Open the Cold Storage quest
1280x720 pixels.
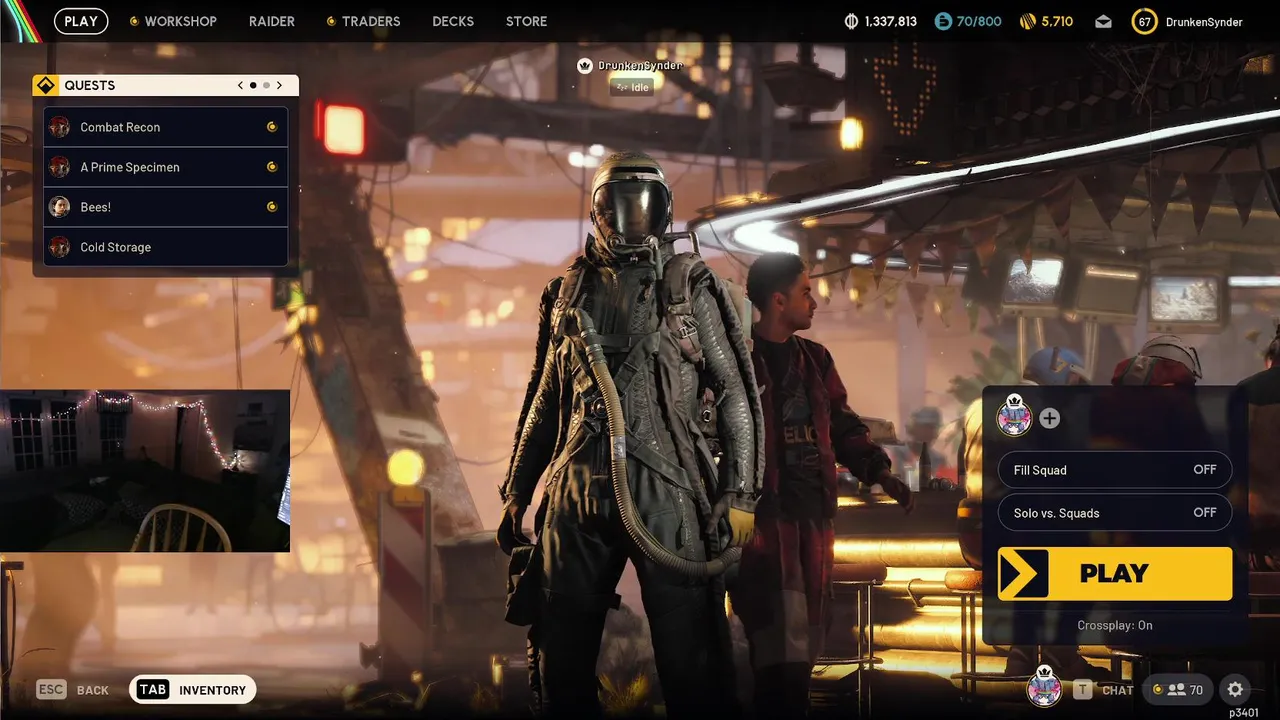[166, 247]
